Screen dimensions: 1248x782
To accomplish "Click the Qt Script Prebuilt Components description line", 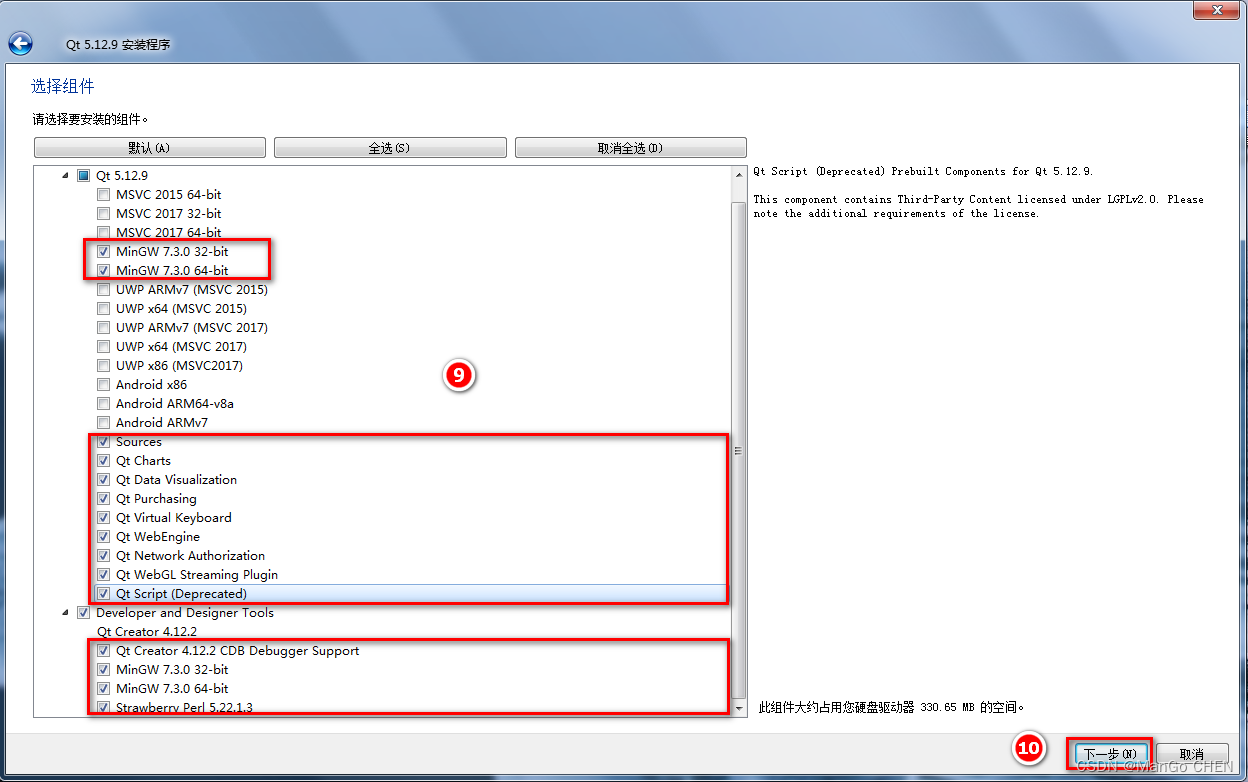I will tap(923, 172).
